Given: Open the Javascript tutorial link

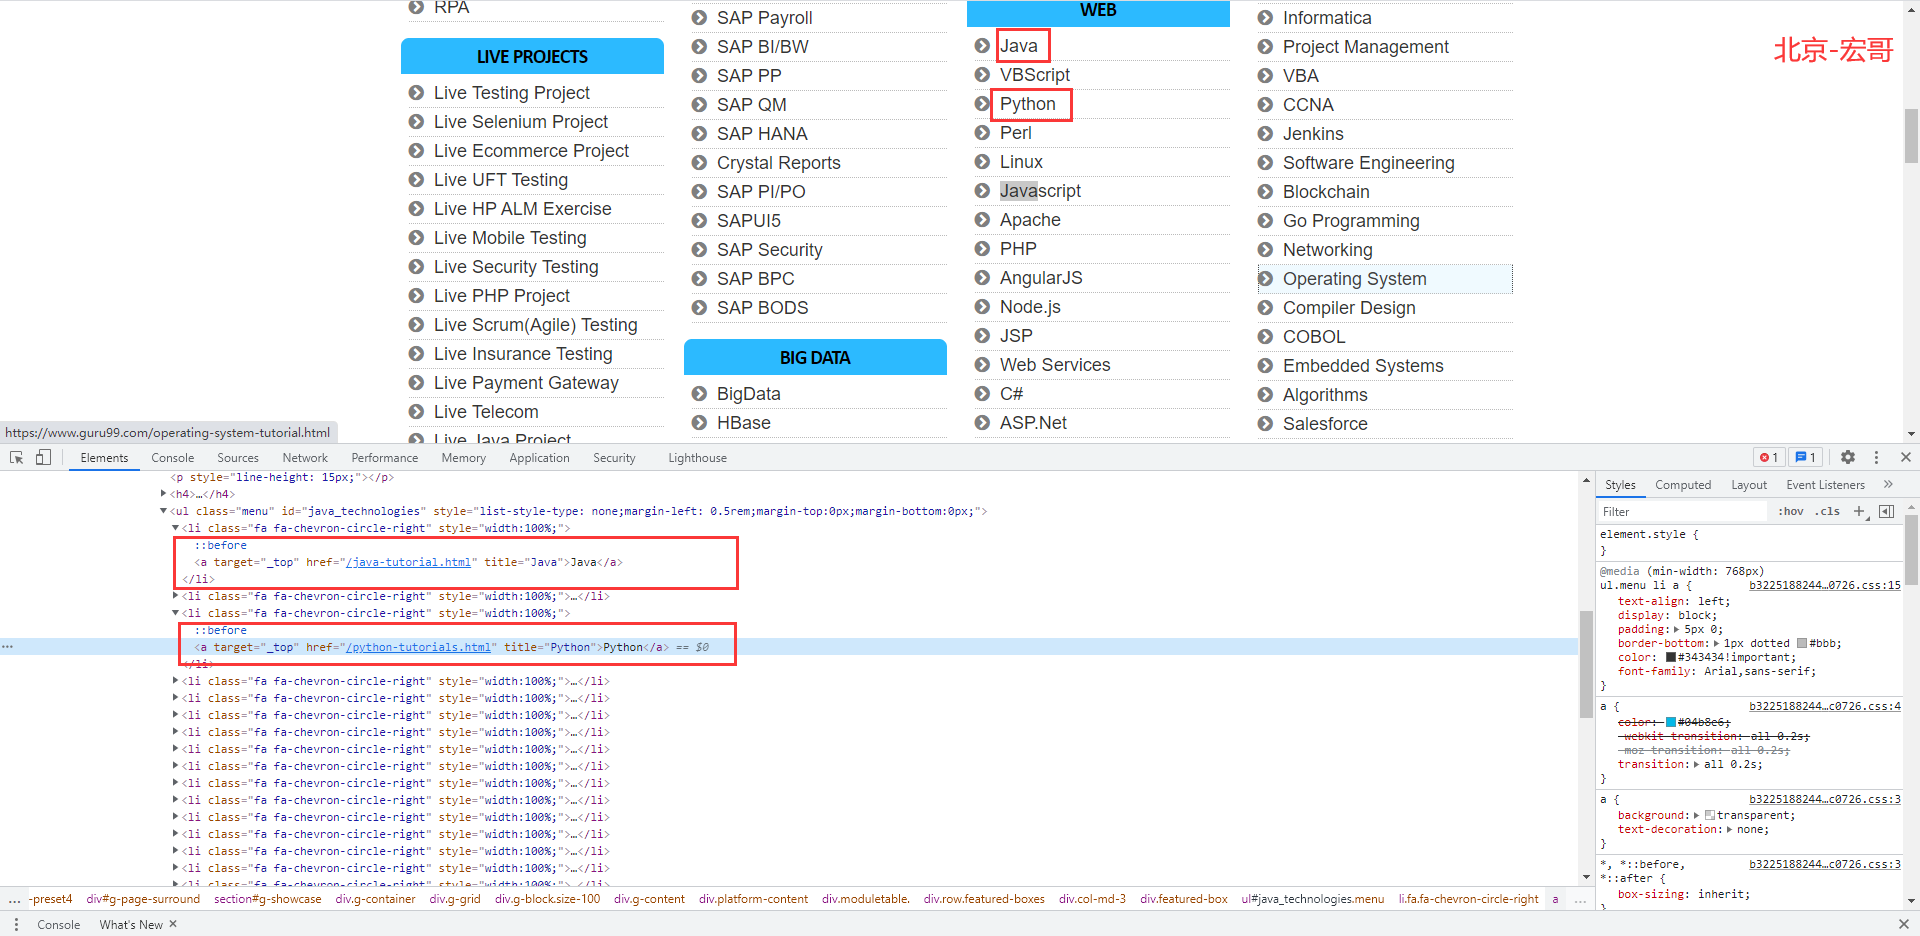Looking at the screenshot, I should tap(1040, 191).
